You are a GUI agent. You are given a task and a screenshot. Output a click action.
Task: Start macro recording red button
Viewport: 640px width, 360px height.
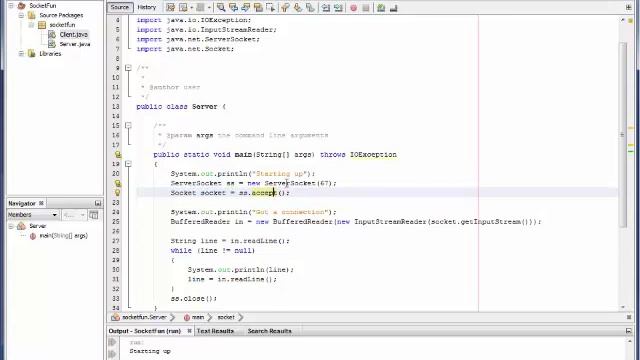point(353,8)
